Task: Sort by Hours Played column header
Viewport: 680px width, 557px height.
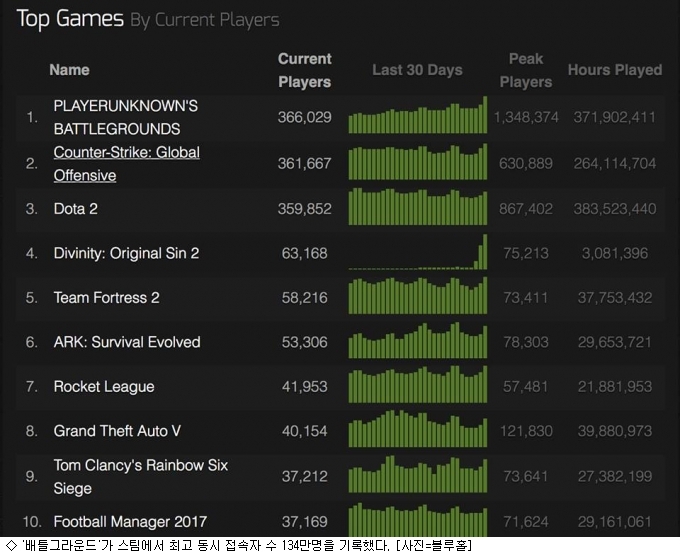Action: tap(615, 70)
